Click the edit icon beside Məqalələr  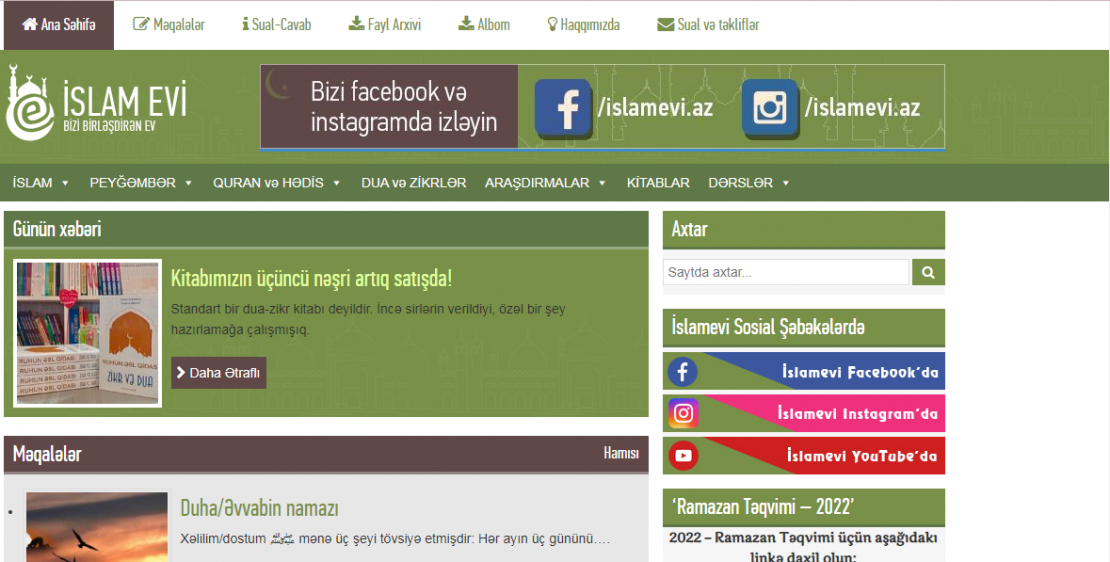(x=142, y=25)
